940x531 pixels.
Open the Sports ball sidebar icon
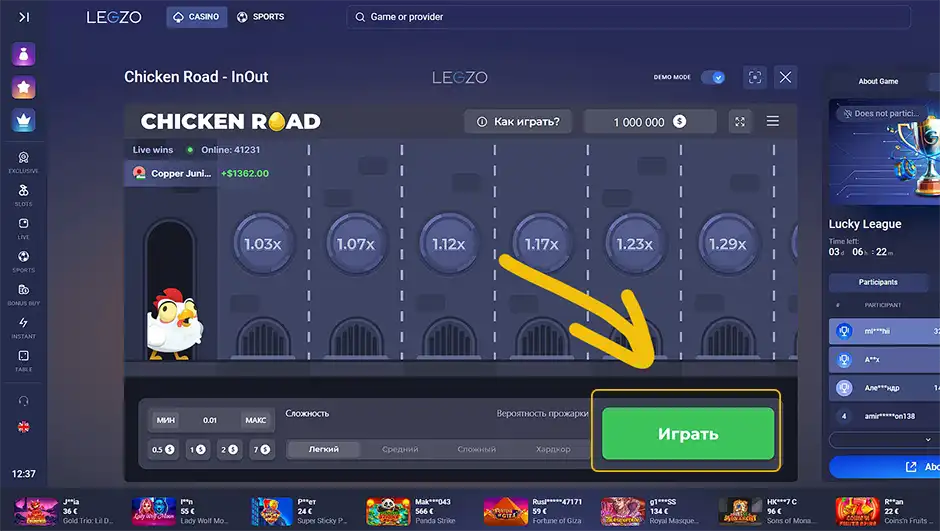(23, 261)
